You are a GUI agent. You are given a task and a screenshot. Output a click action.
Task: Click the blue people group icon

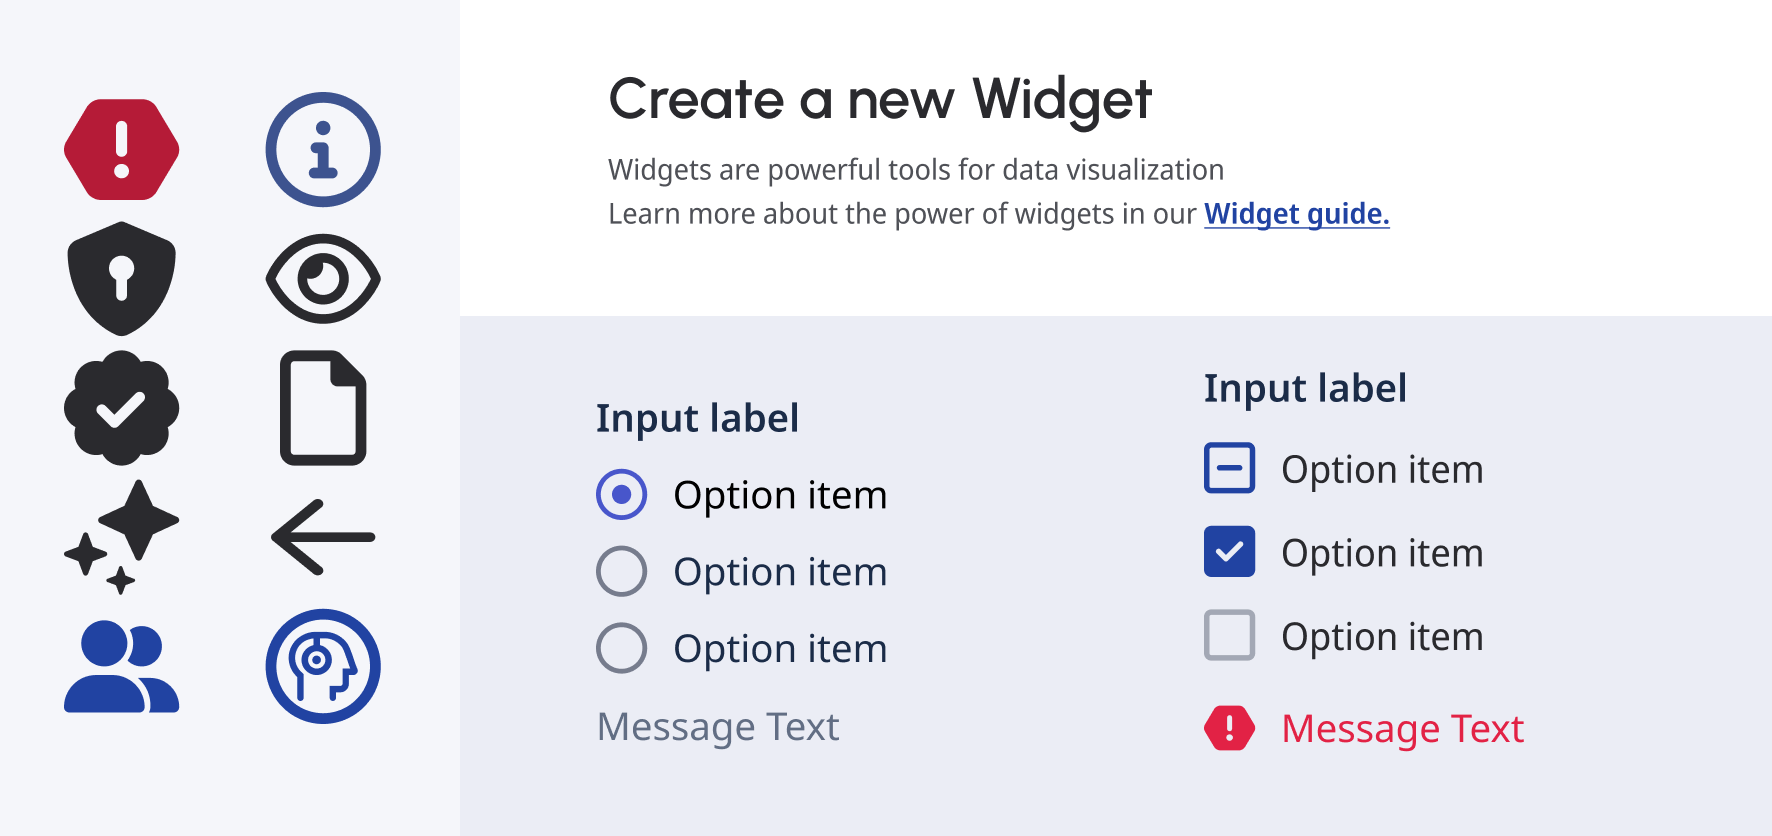[x=121, y=666]
